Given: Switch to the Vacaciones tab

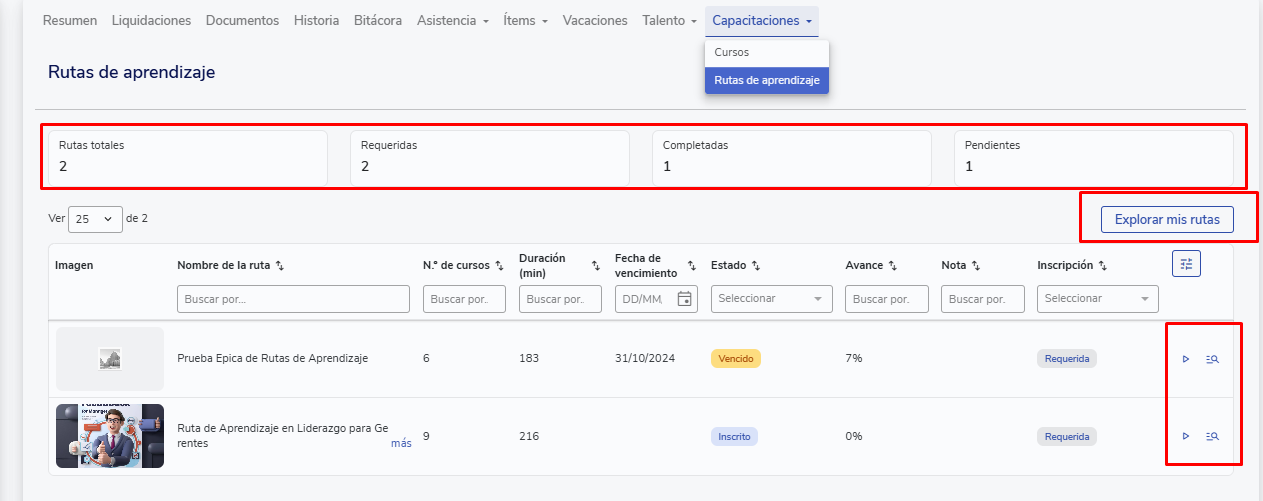Looking at the screenshot, I should click(x=595, y=20).
